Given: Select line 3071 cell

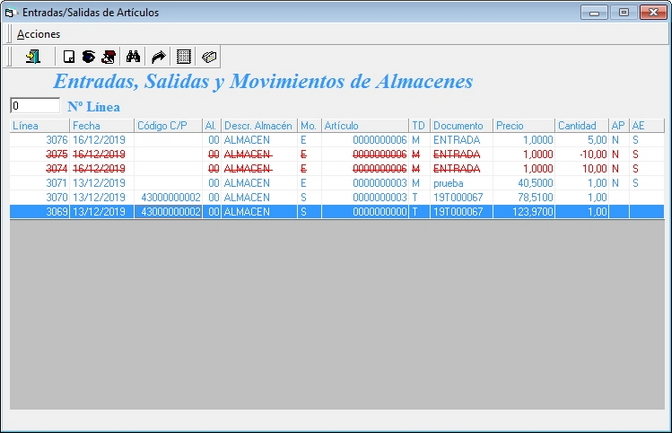Looking at the screenshot, I should (39, 183).
